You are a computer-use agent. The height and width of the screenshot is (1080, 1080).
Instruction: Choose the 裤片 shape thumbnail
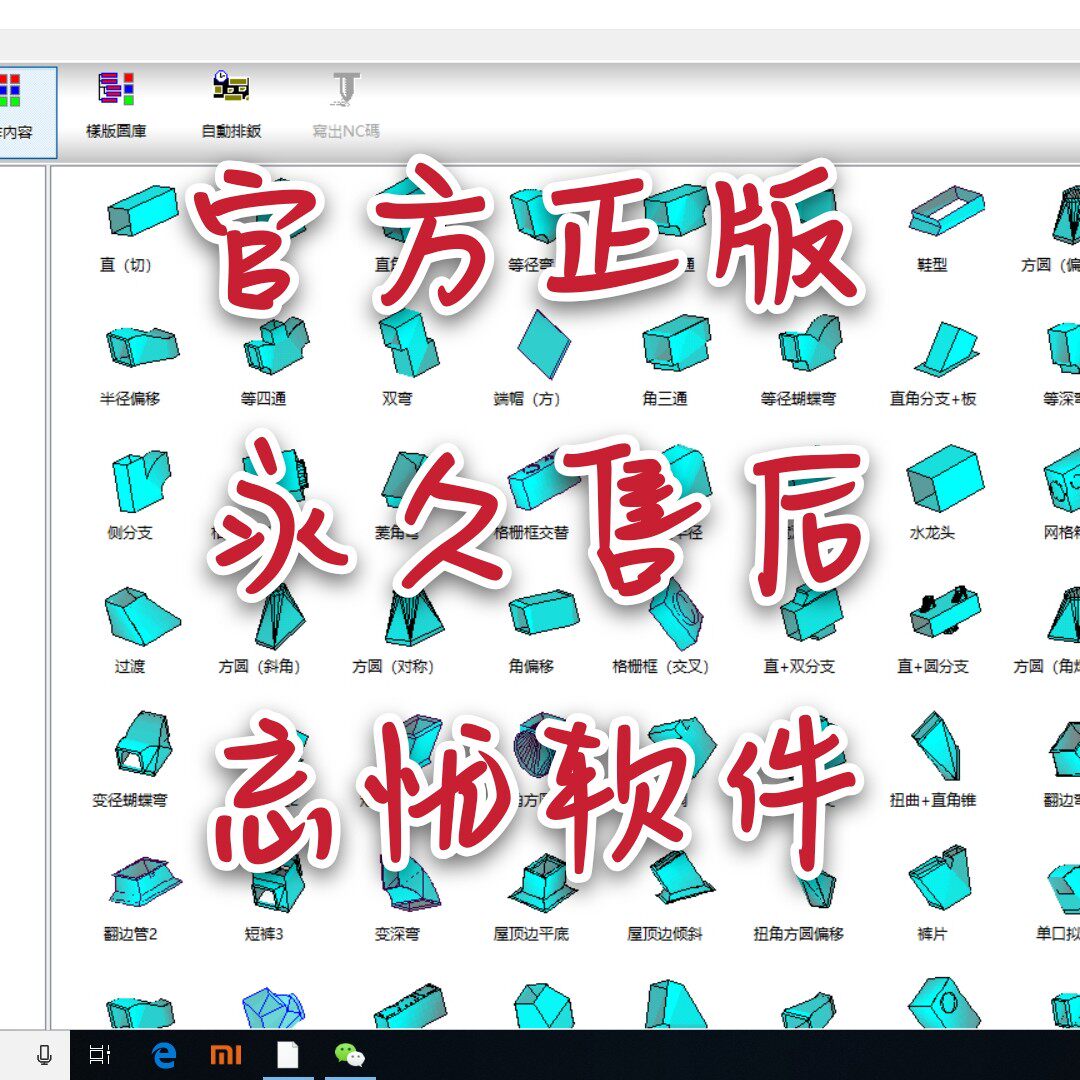941,878
